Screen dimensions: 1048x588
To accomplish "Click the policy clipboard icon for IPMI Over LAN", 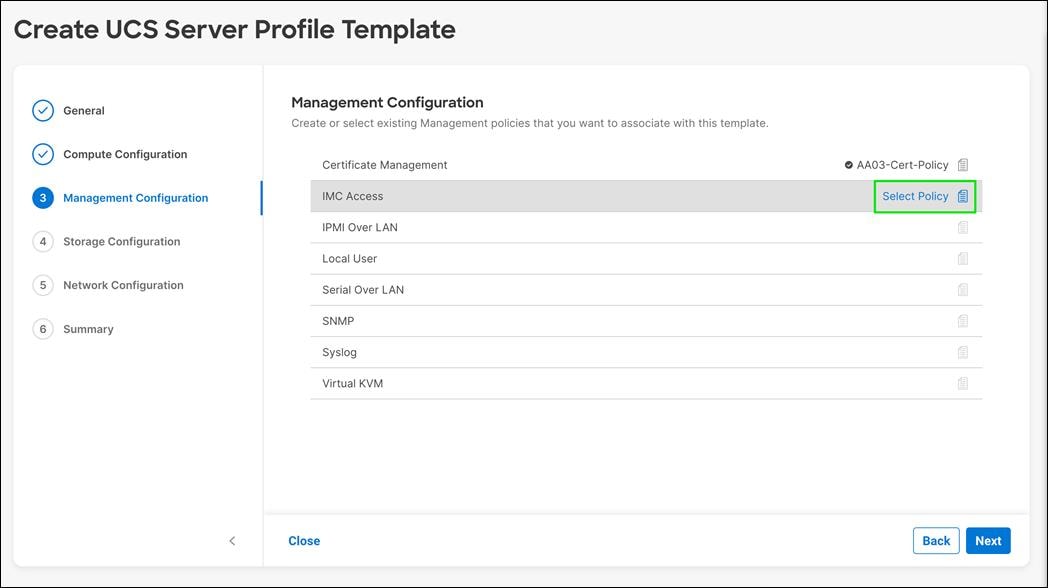I will (x=962, y=227).
